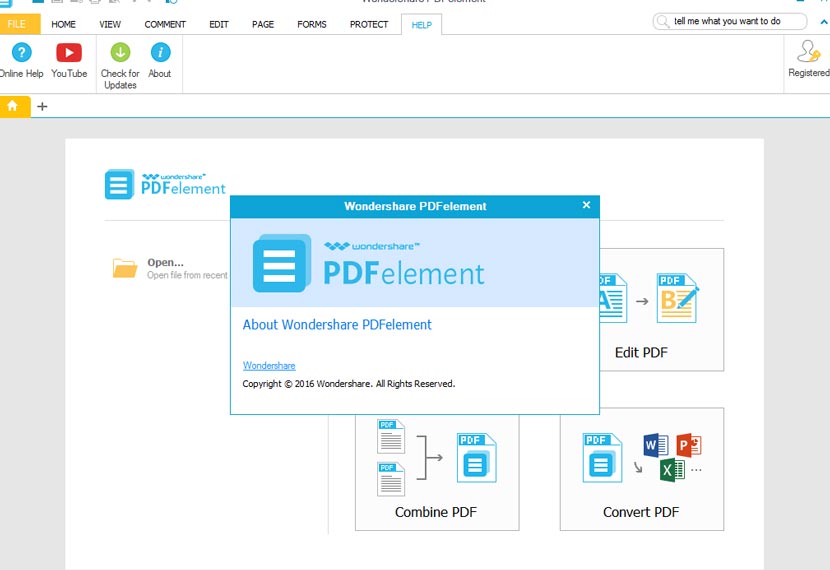The width and height of the screenshot is (830, 570).
Task: Click 'Open file from recent' text
Action: tap(187, 275)
